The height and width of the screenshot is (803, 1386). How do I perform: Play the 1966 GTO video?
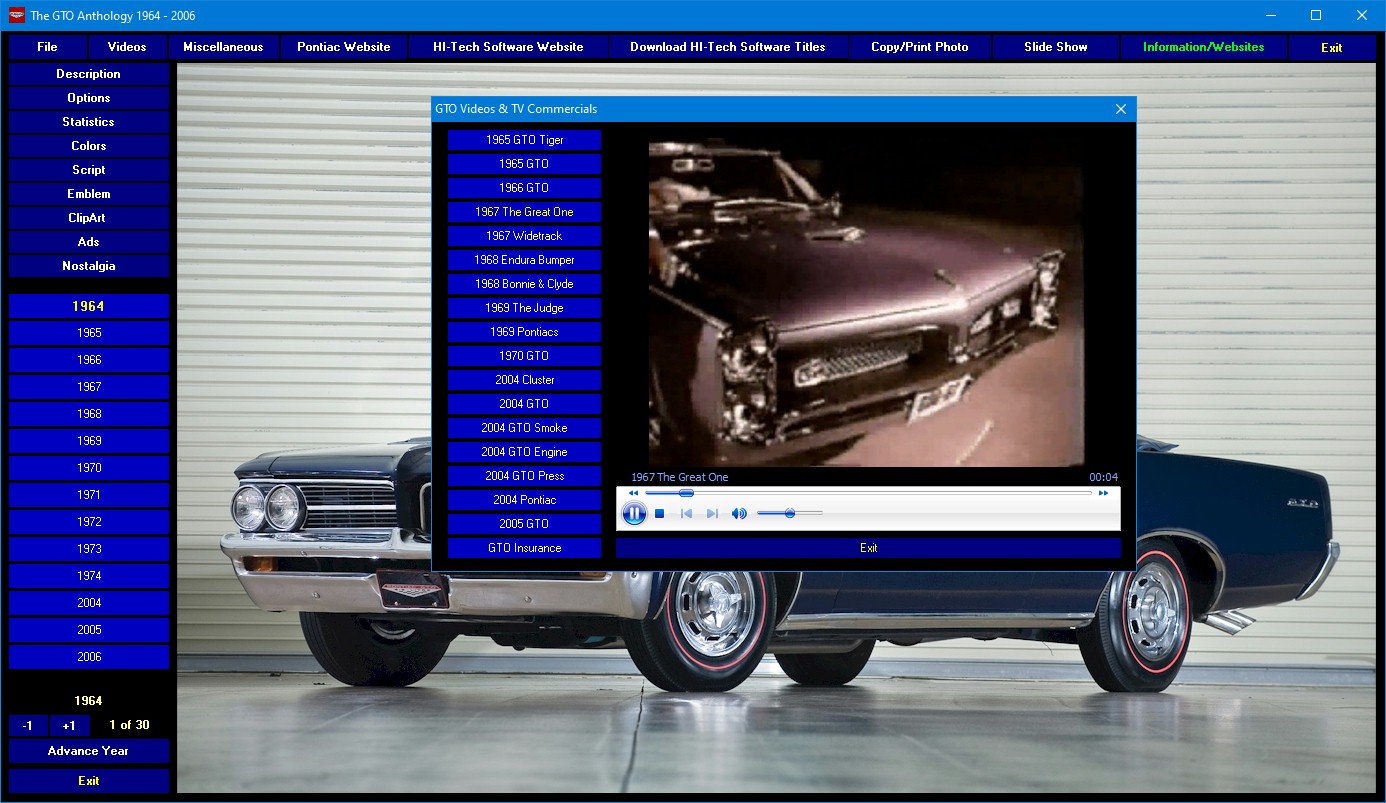click(x=525, y=188)
